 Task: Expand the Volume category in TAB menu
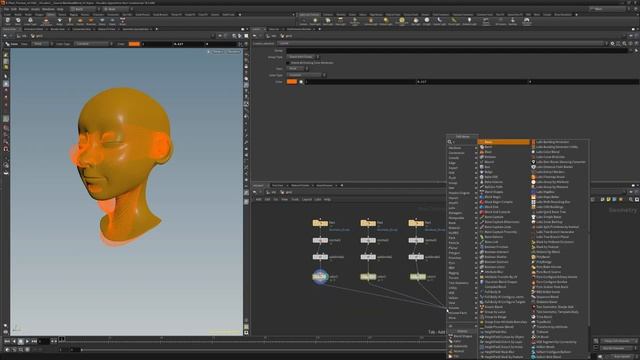(x=462, y=308)
